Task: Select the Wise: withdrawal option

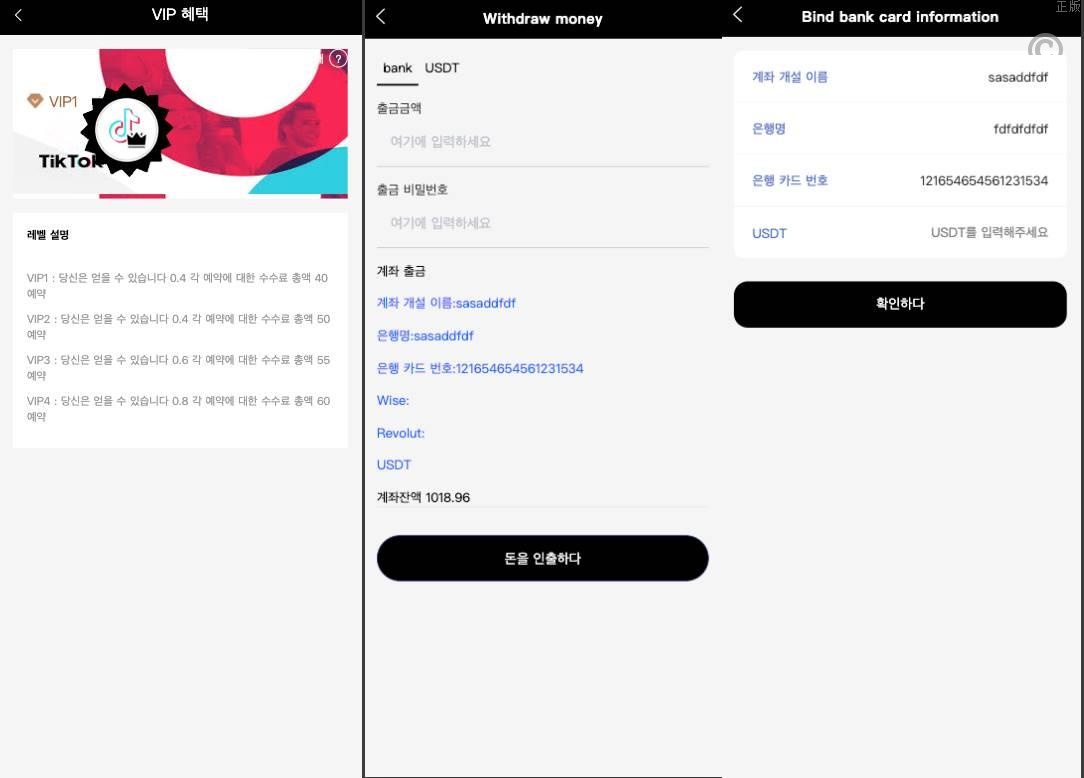Action: pyautogui.click(x=393, y=400)
